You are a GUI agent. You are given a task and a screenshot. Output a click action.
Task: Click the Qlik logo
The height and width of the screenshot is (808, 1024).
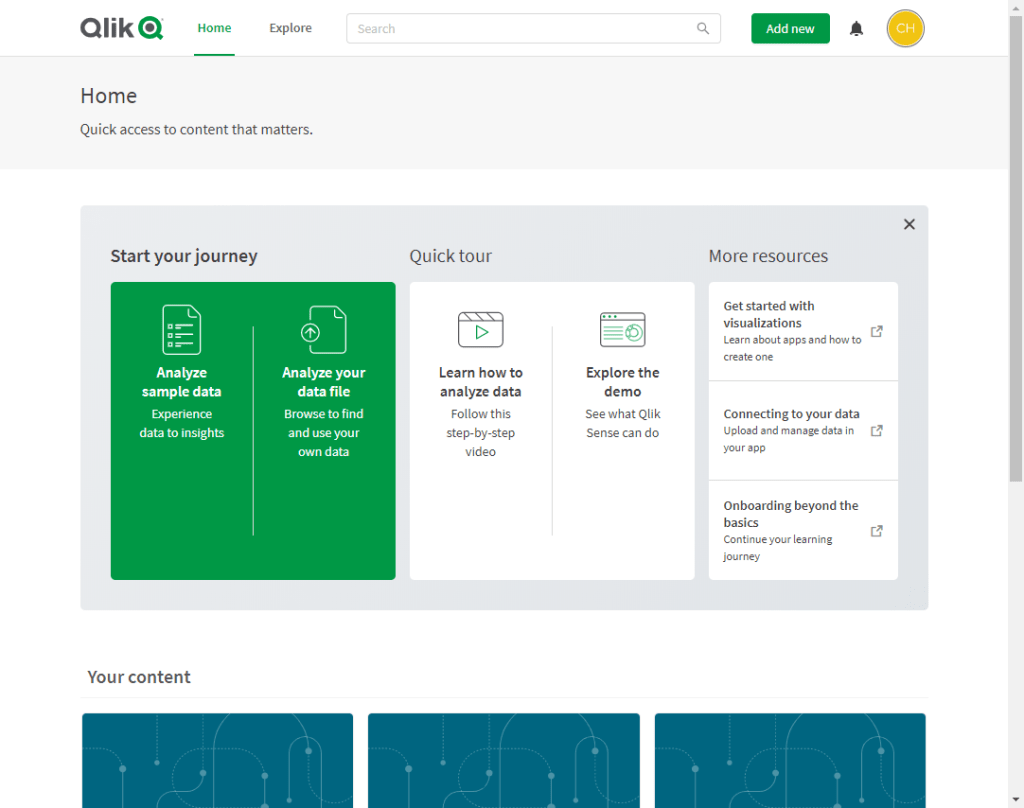[x=121, y=28]
